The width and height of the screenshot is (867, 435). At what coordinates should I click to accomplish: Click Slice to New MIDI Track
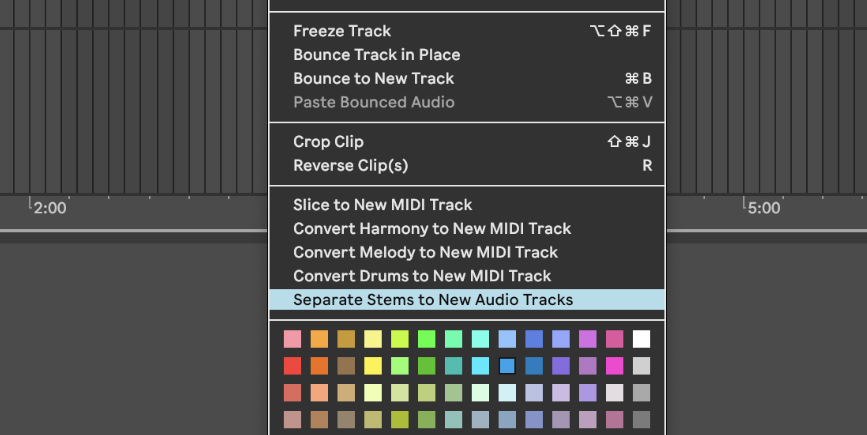point(382,205)
